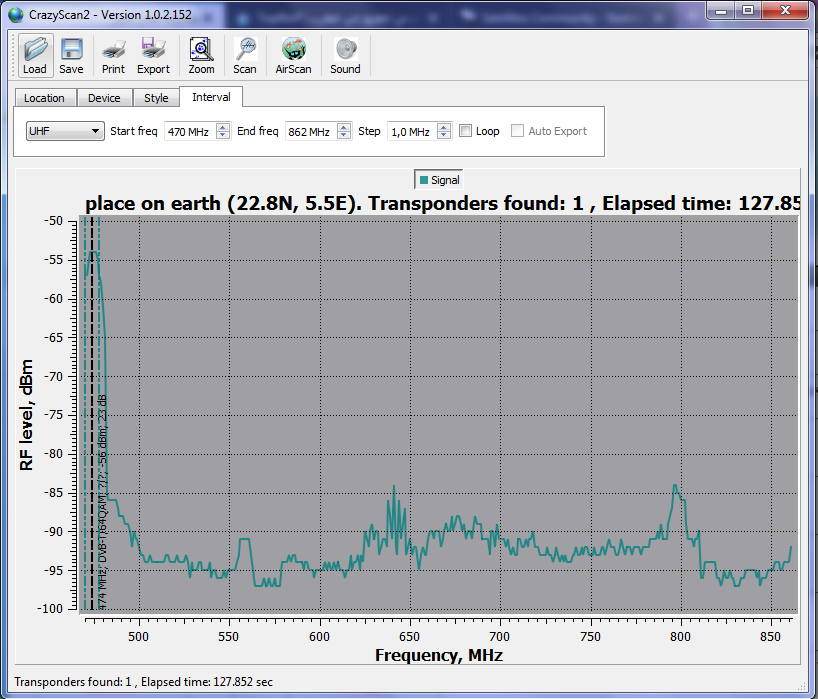The image size is (818, 699).
Task: Switch to the Device tab
Action: 104,98
